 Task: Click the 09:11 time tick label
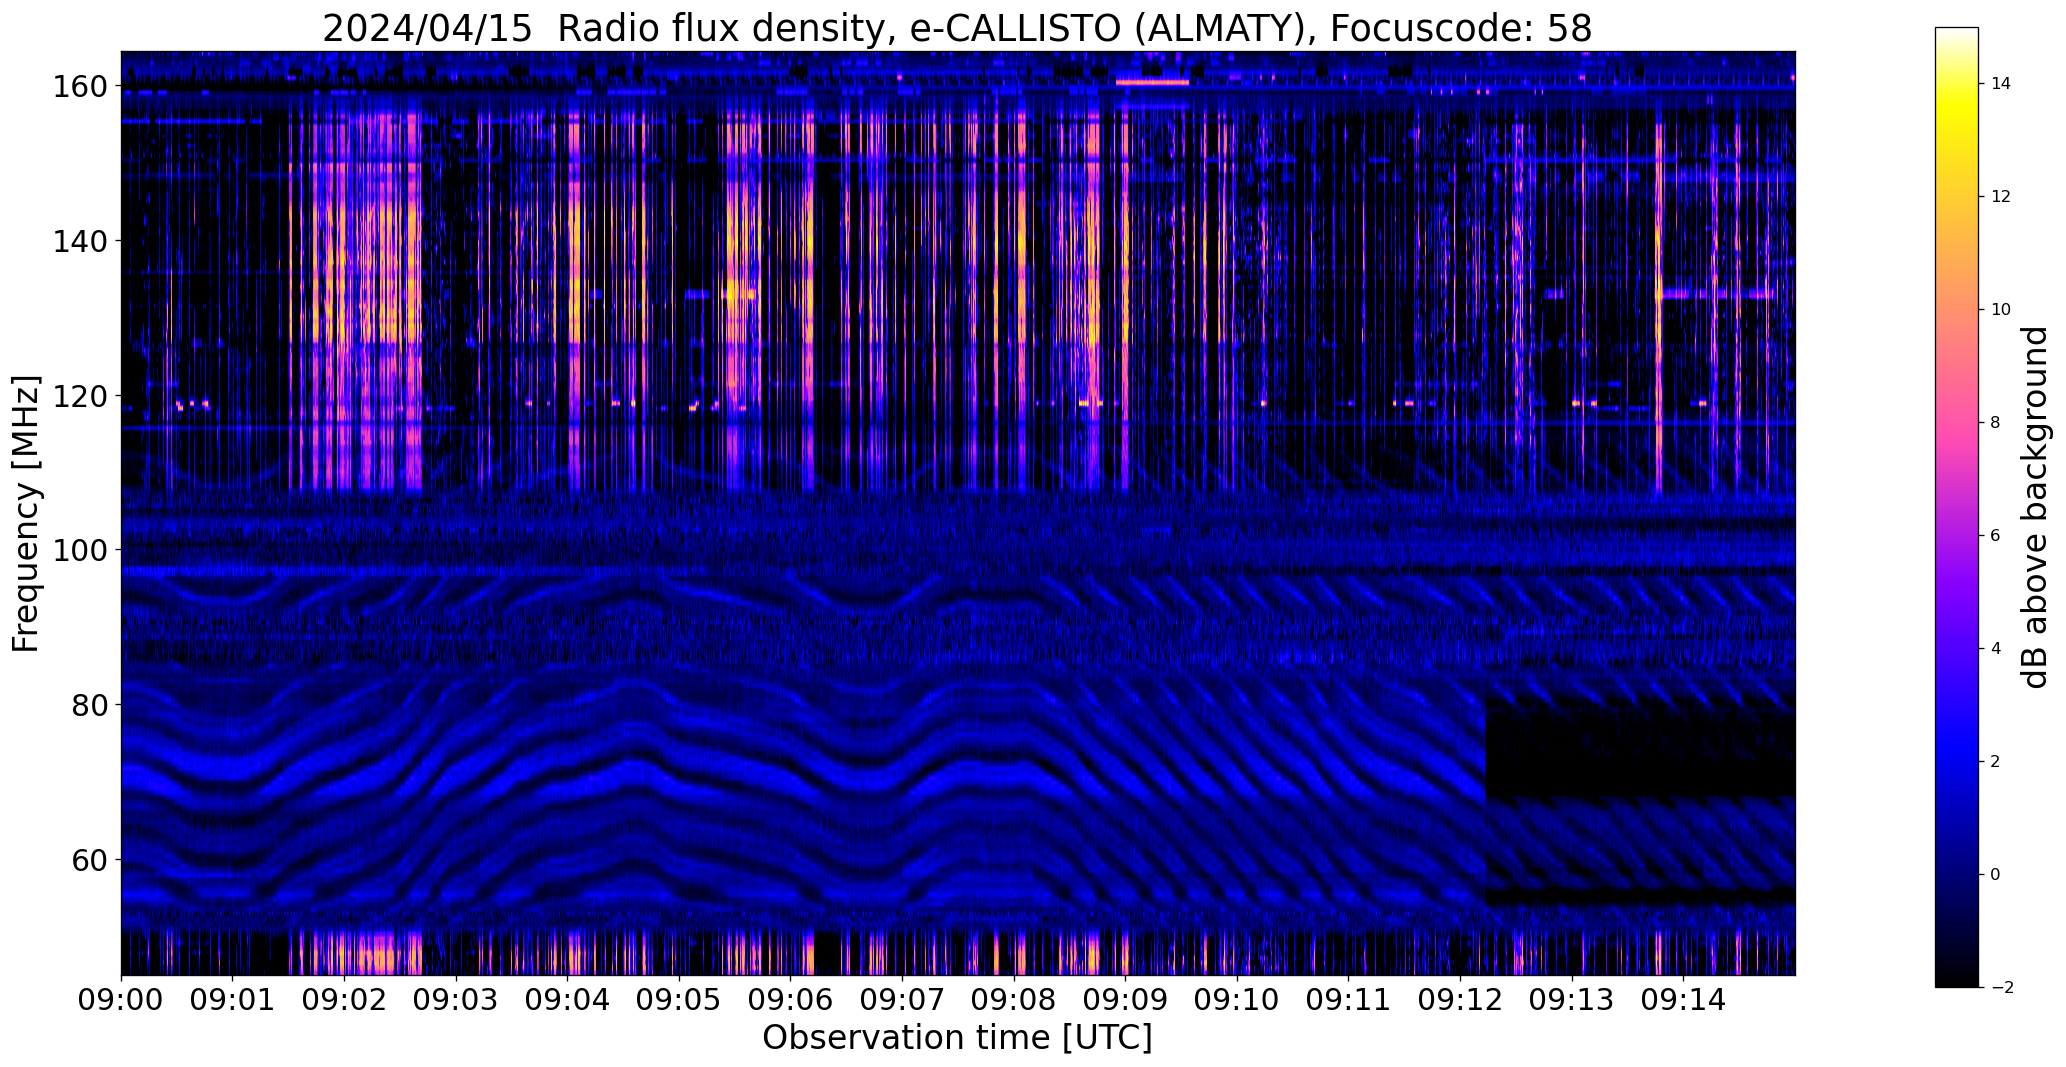pos(1349,1000)
